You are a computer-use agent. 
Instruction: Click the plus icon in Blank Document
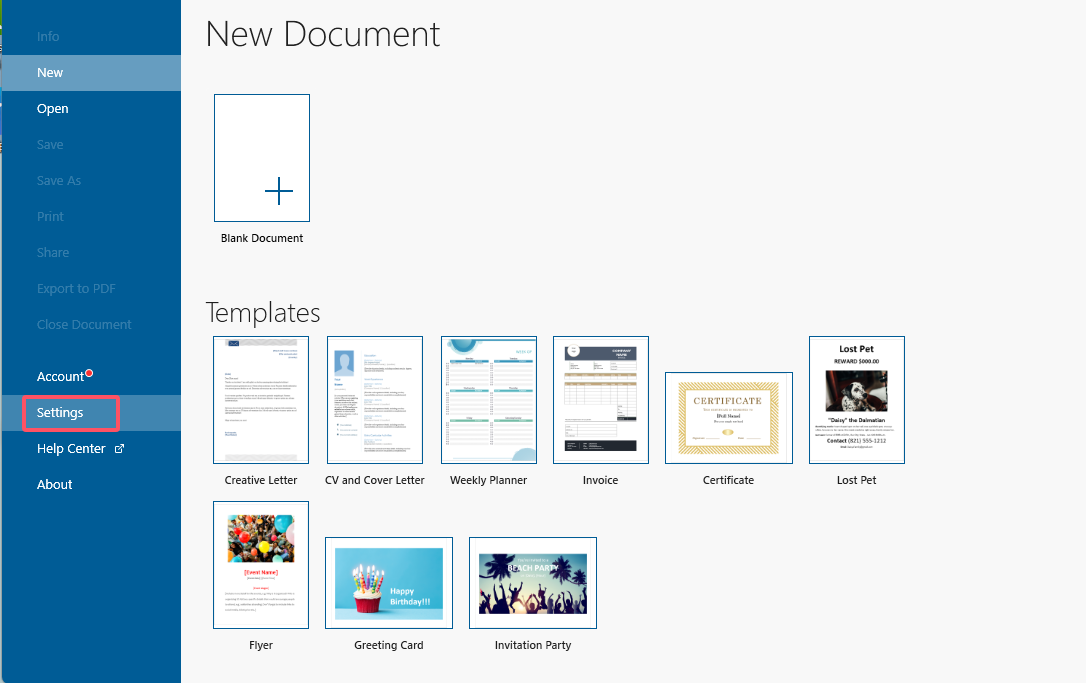pos(279,191)
